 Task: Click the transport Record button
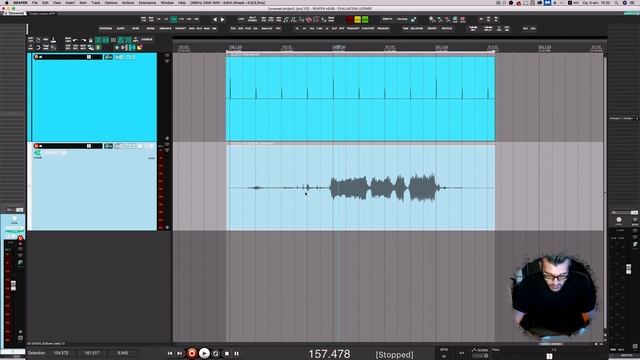click(x=191, y=353)
